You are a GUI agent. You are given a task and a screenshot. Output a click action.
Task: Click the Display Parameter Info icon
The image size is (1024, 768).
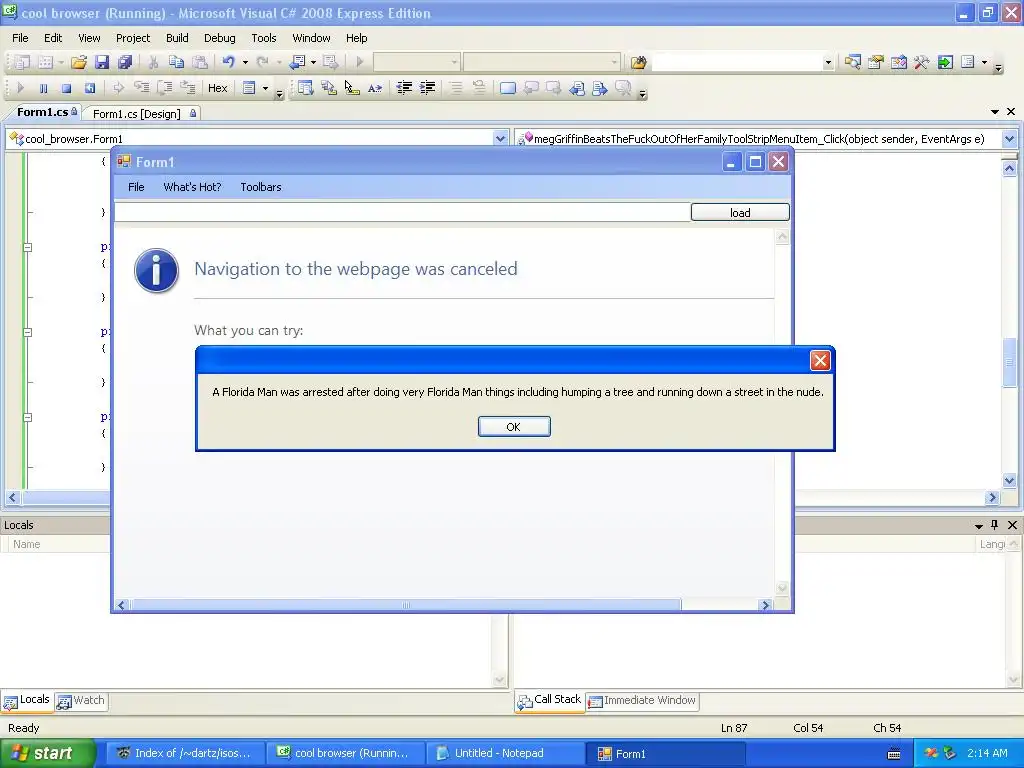coord(328,88)
